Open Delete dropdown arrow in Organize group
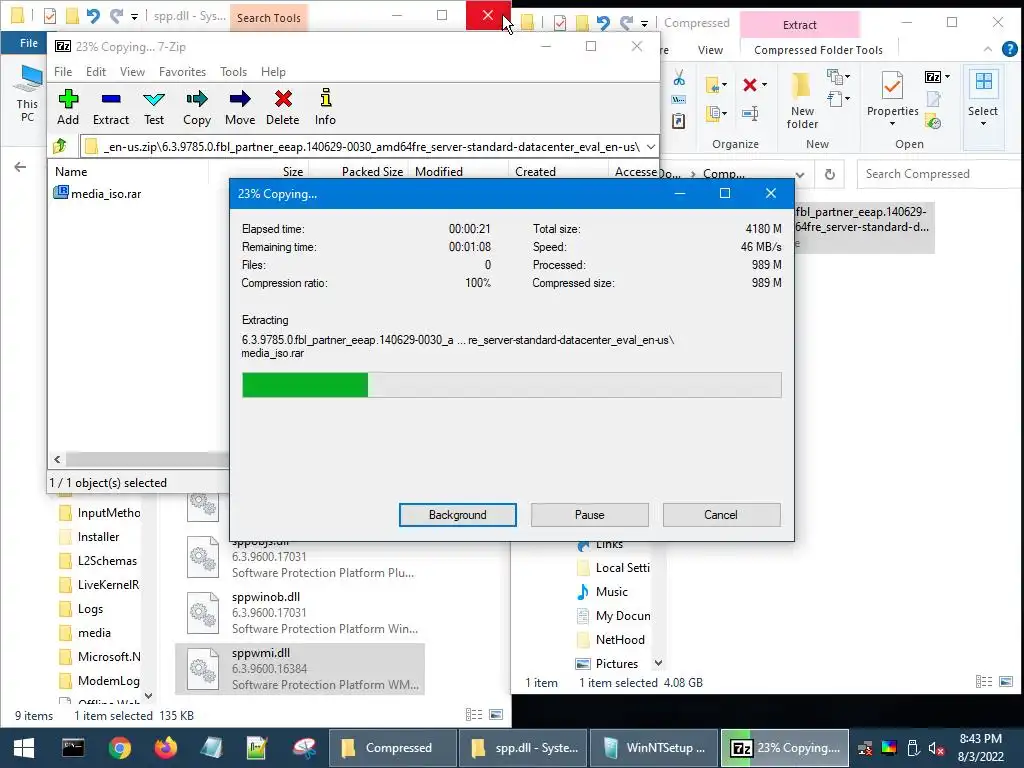Viewport: 1024px width, 768px height. click(764, 85)
